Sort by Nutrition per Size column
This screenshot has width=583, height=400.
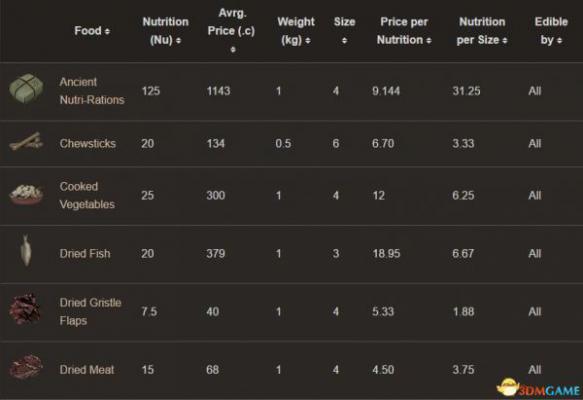point(482,31)
